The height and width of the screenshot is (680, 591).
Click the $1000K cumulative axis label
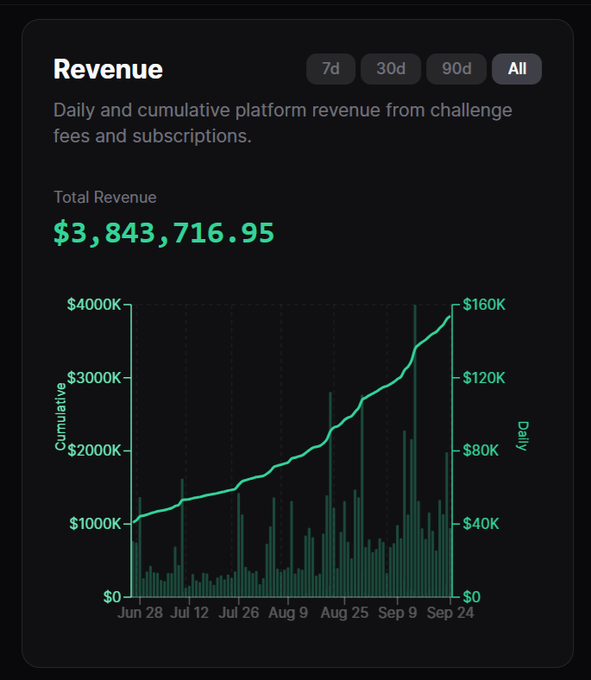[x=95, y=524]
